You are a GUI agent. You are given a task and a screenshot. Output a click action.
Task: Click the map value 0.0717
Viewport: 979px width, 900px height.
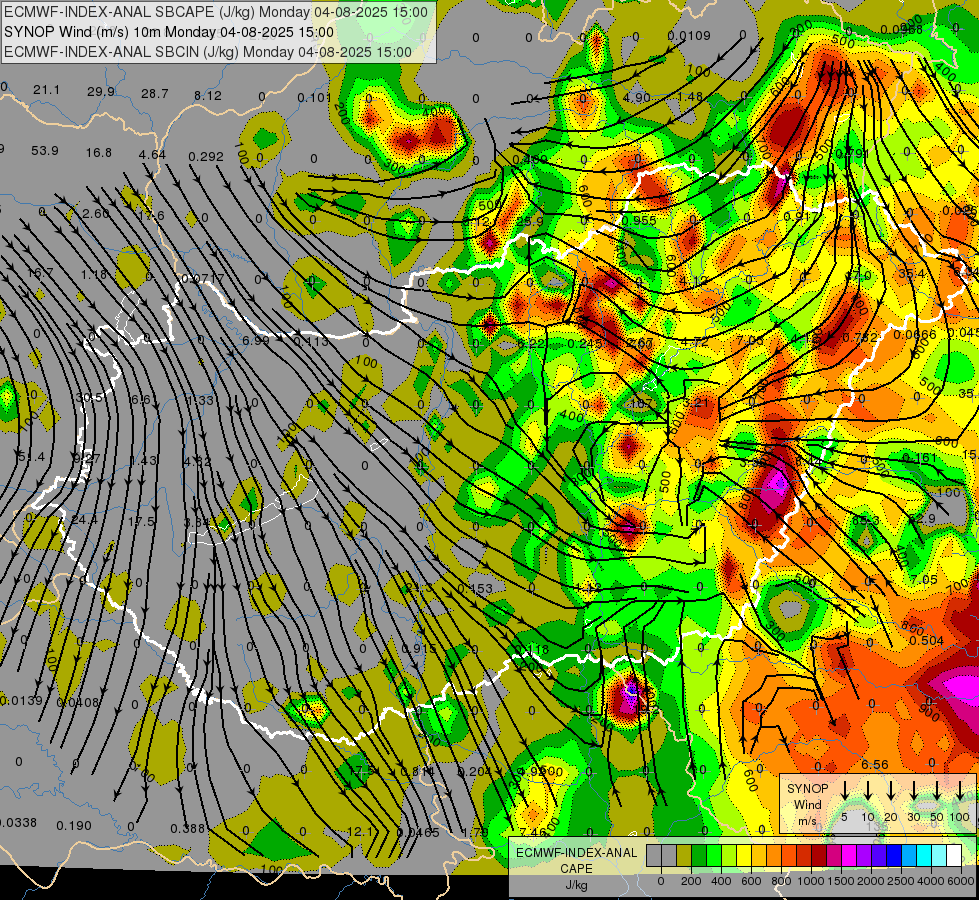click(x=202, y=277)
